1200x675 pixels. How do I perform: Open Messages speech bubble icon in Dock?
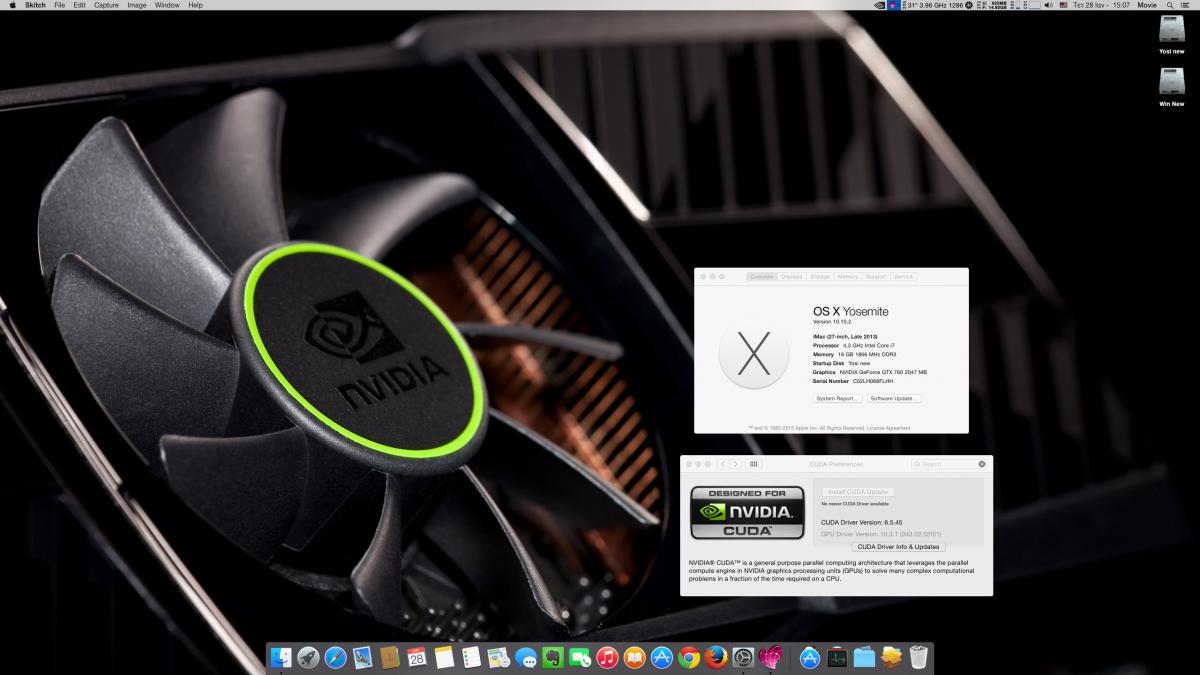[525, 657]
